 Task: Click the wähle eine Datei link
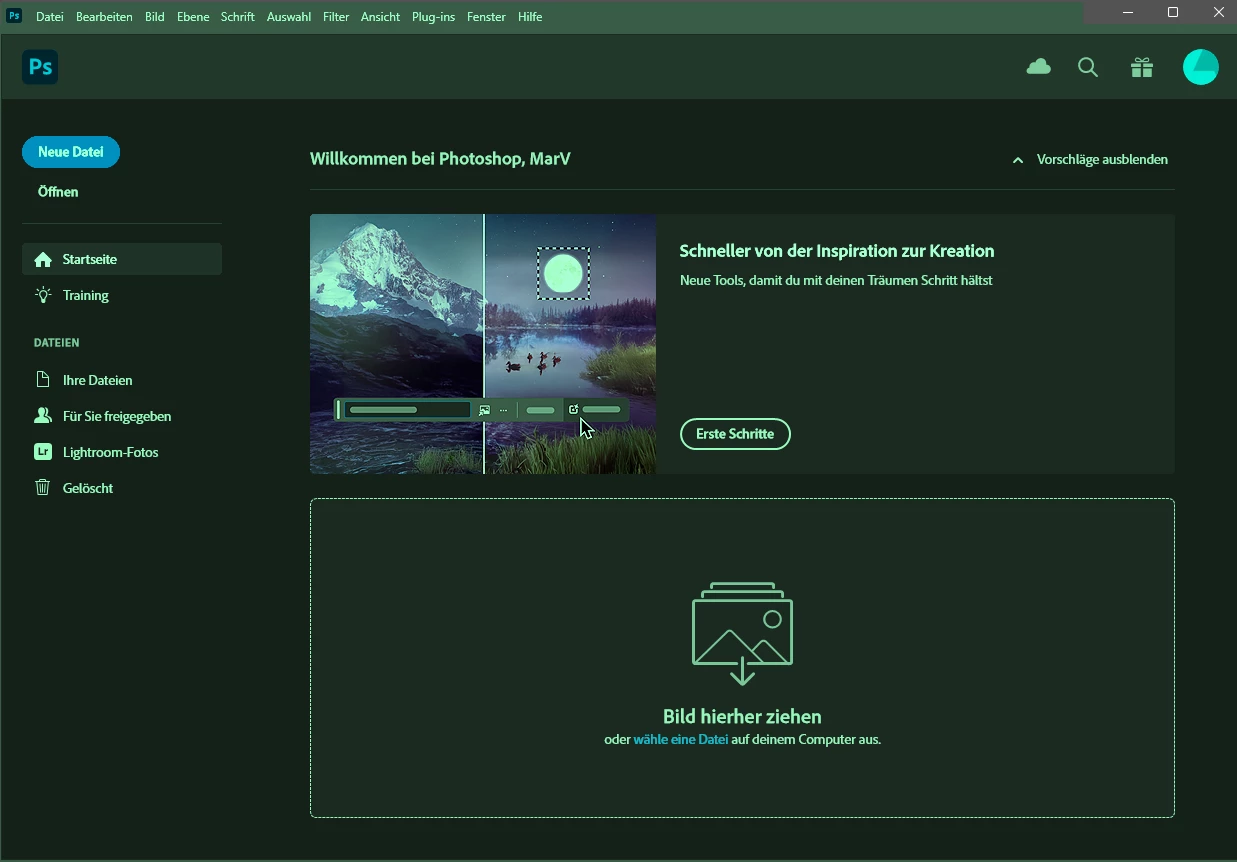pyautogui.click(x=681, y=740)
